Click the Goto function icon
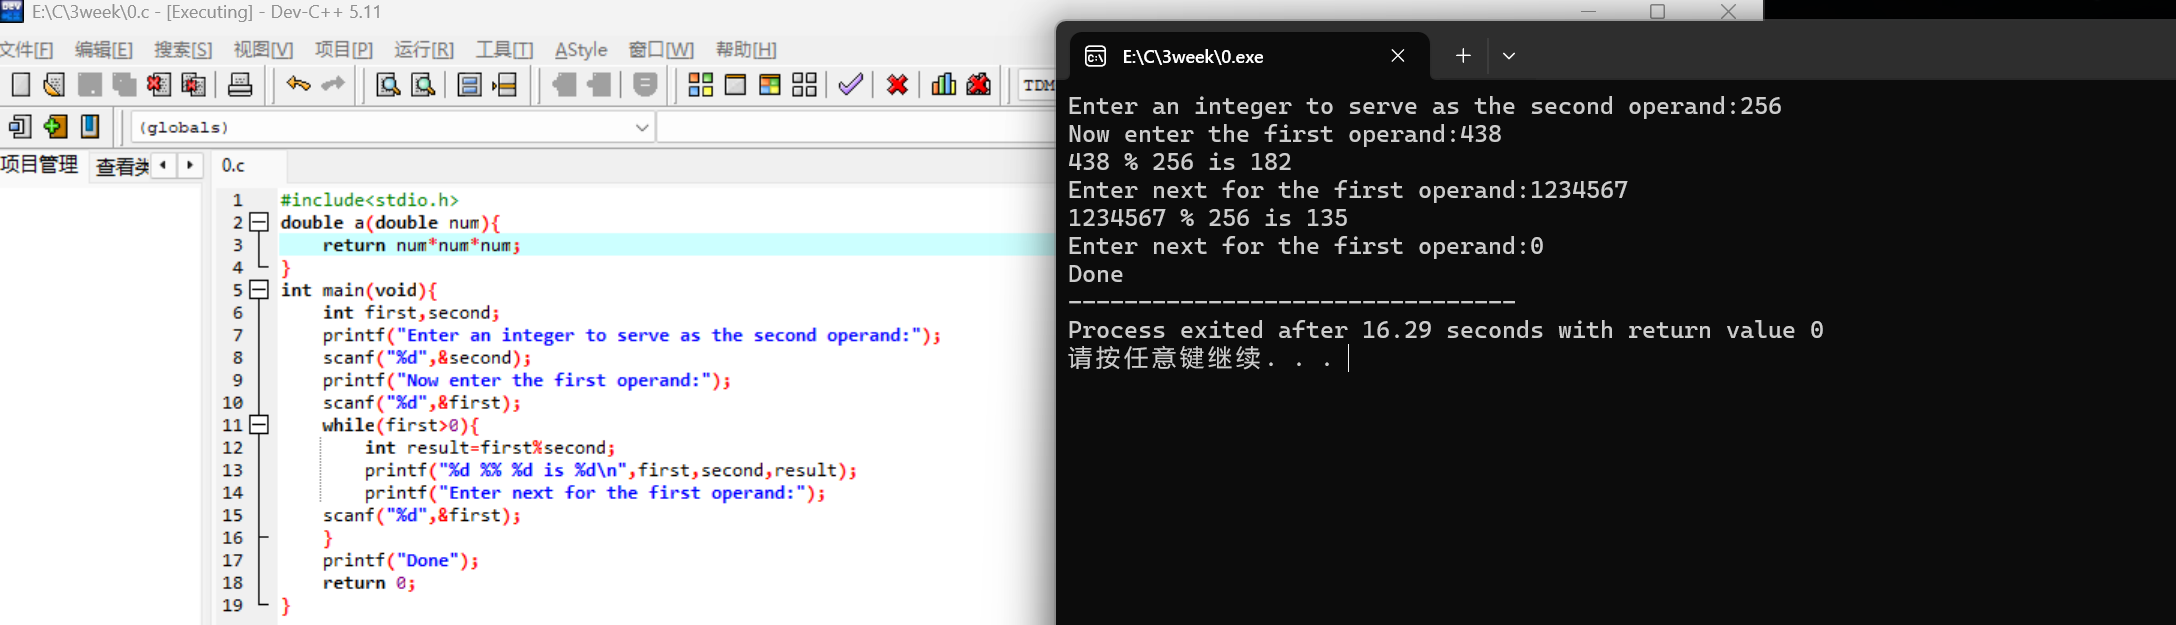The height and width of the screenshot is (625, 2176). (x=469, y=85)
